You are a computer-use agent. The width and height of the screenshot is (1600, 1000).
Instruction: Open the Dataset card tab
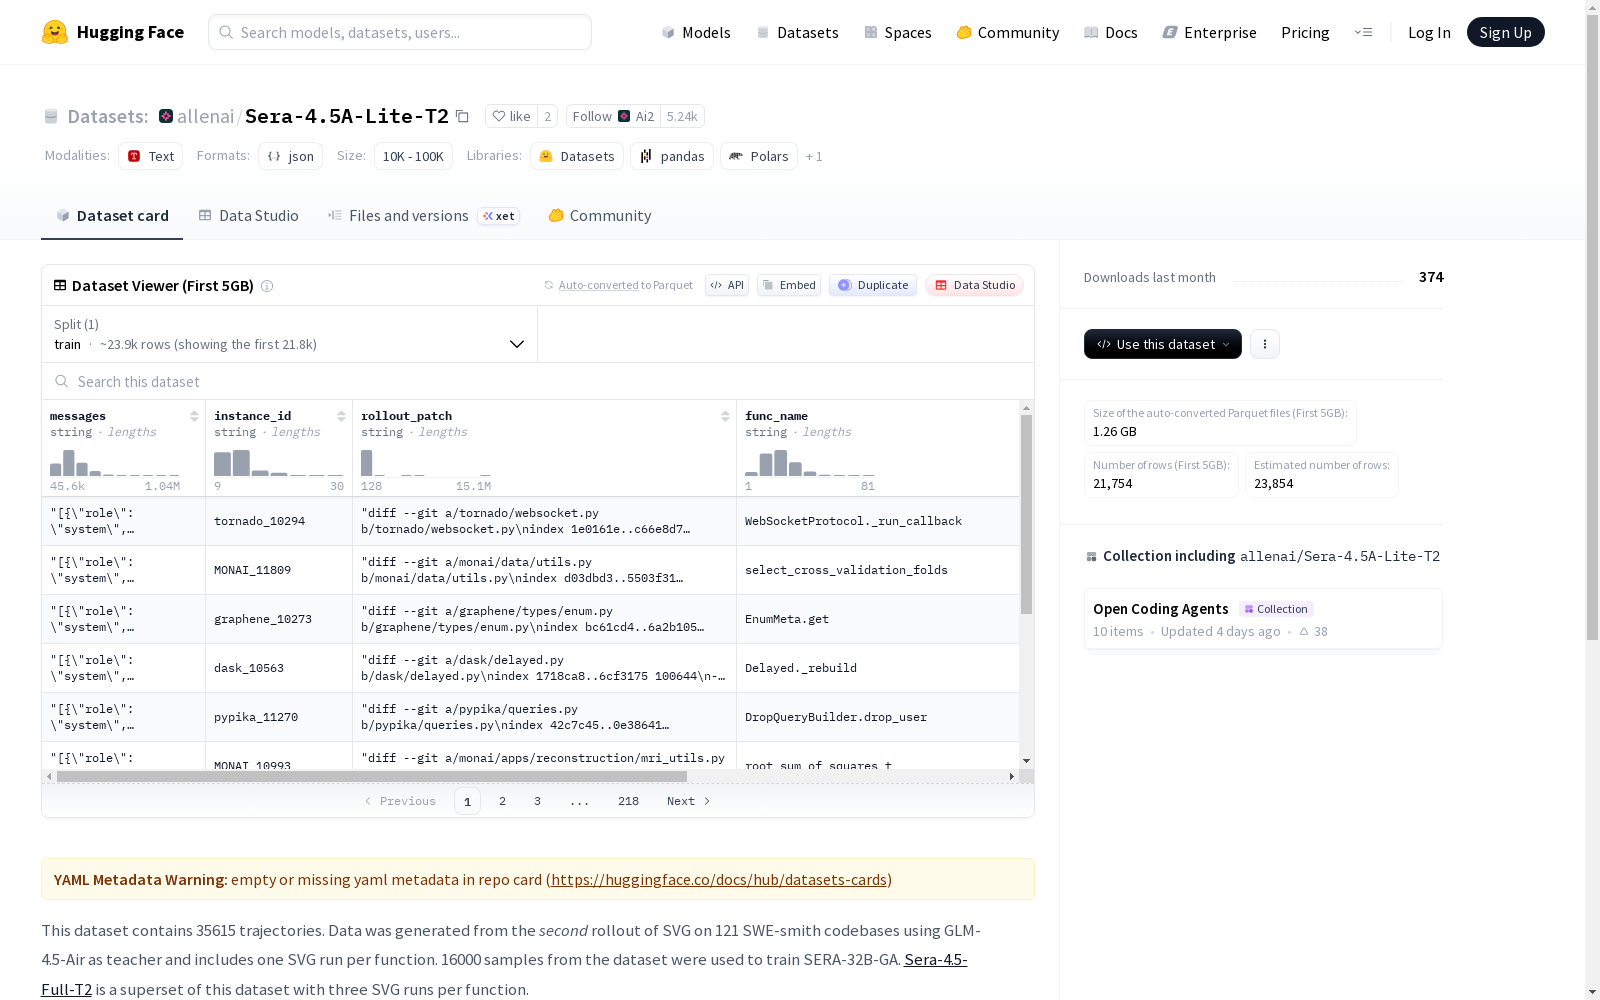pos(112,216)
